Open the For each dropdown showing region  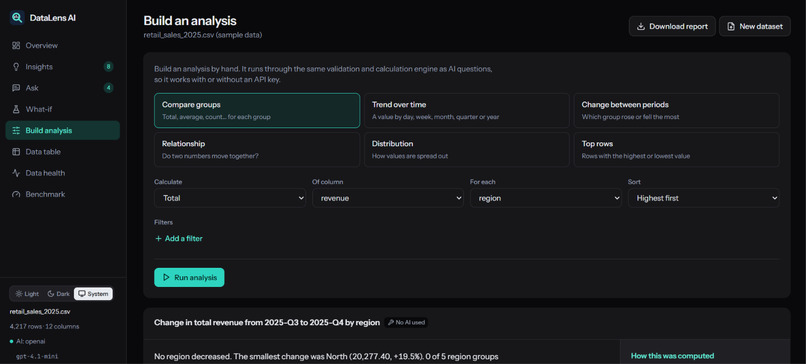click(x=546, y=198)
